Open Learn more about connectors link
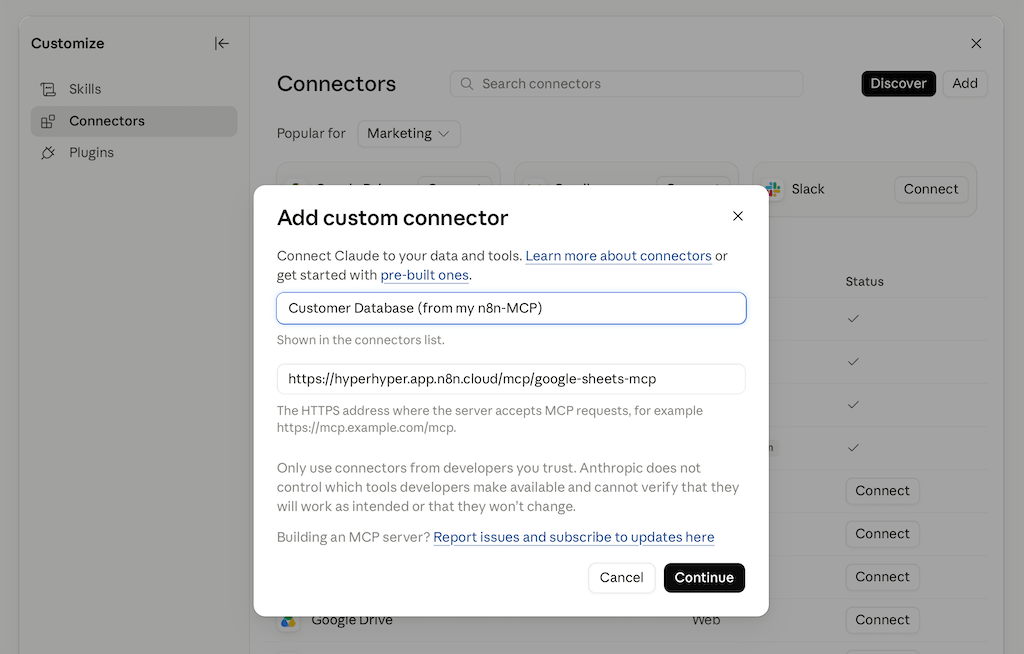 pyautogui.click(x=618, y=256)
